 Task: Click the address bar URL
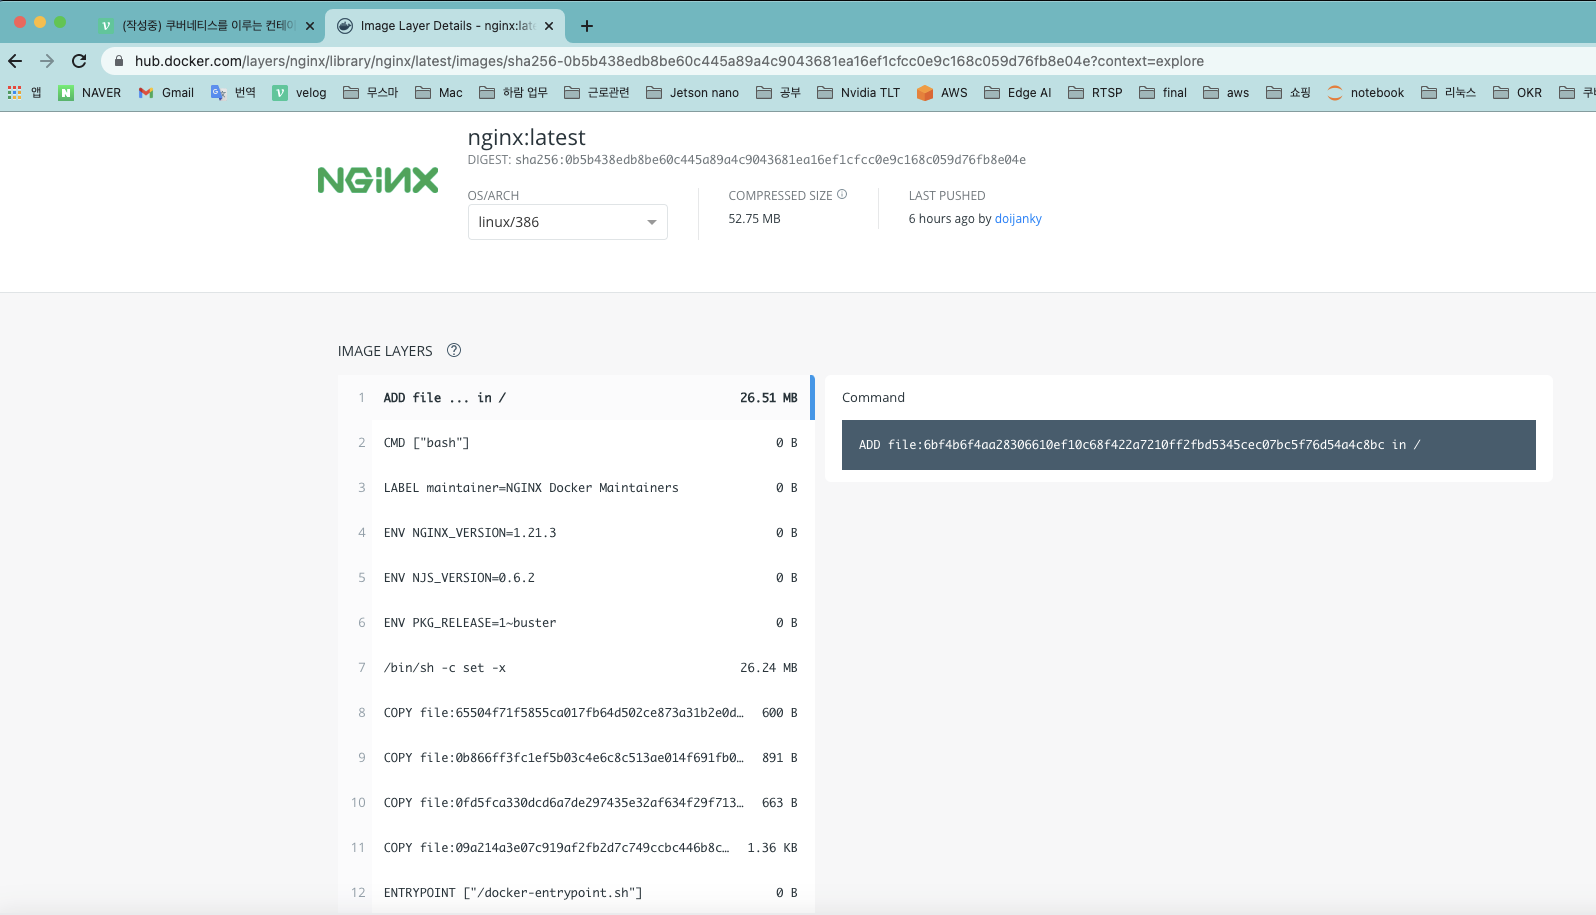pyautogui.click(x=669, y=61)
